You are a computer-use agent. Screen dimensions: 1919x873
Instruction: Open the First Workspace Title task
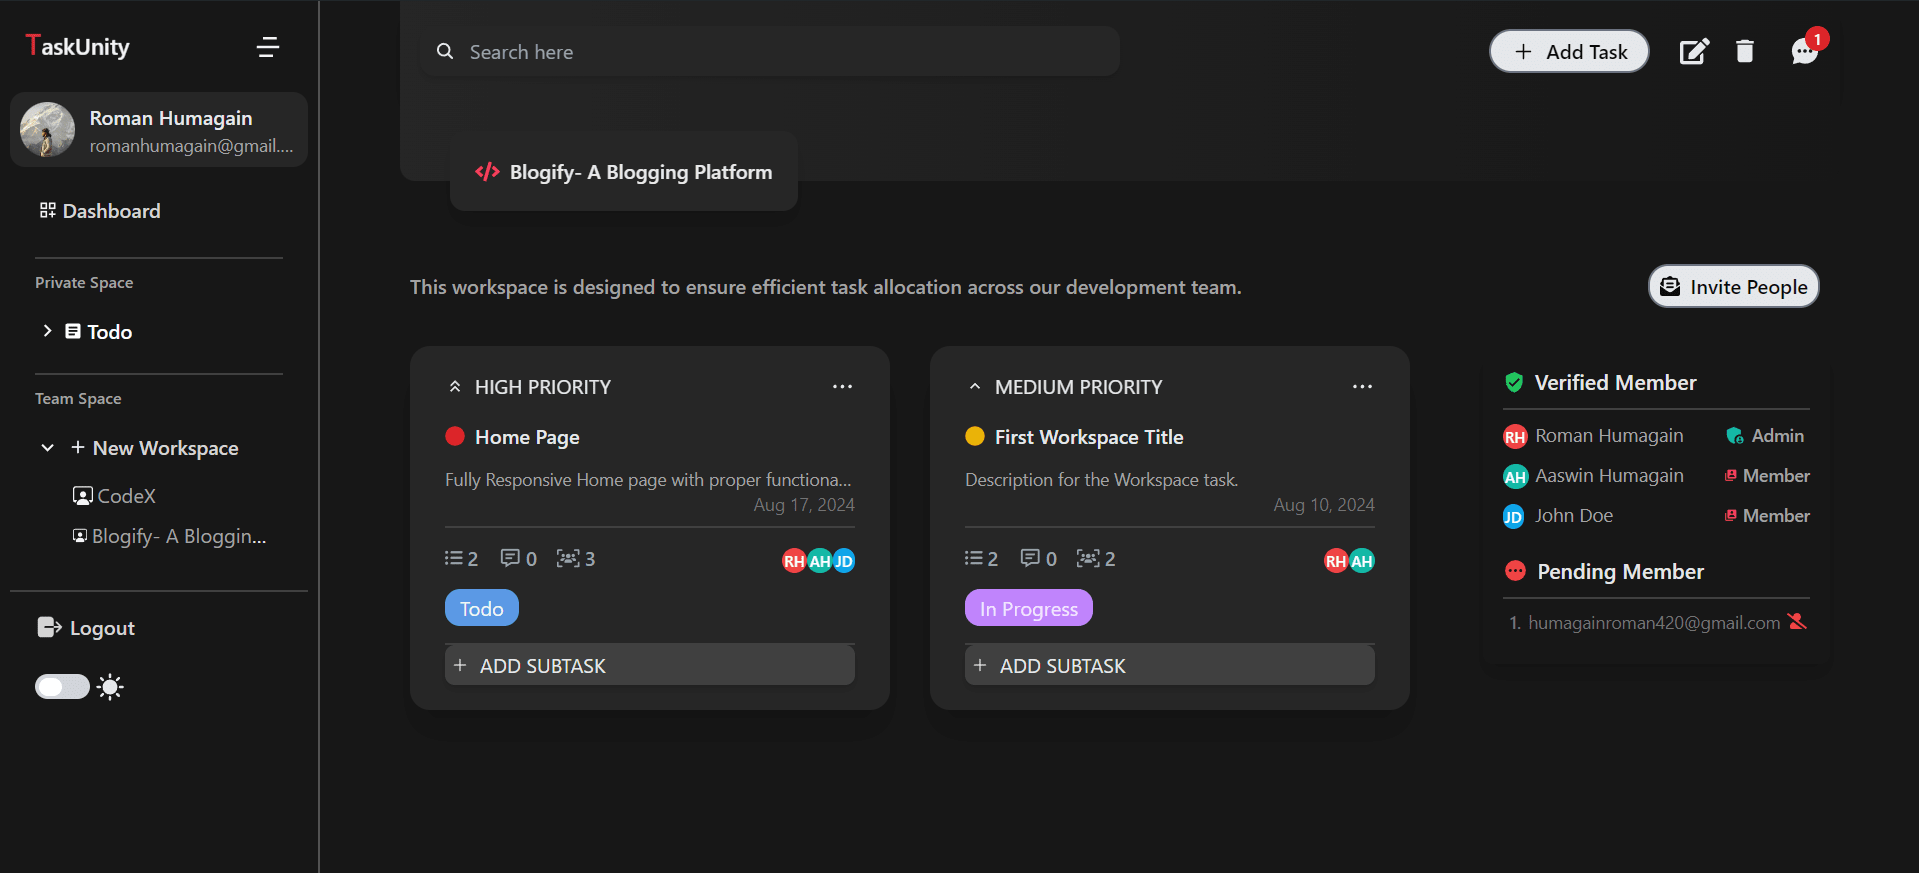tap(1089, 437)
